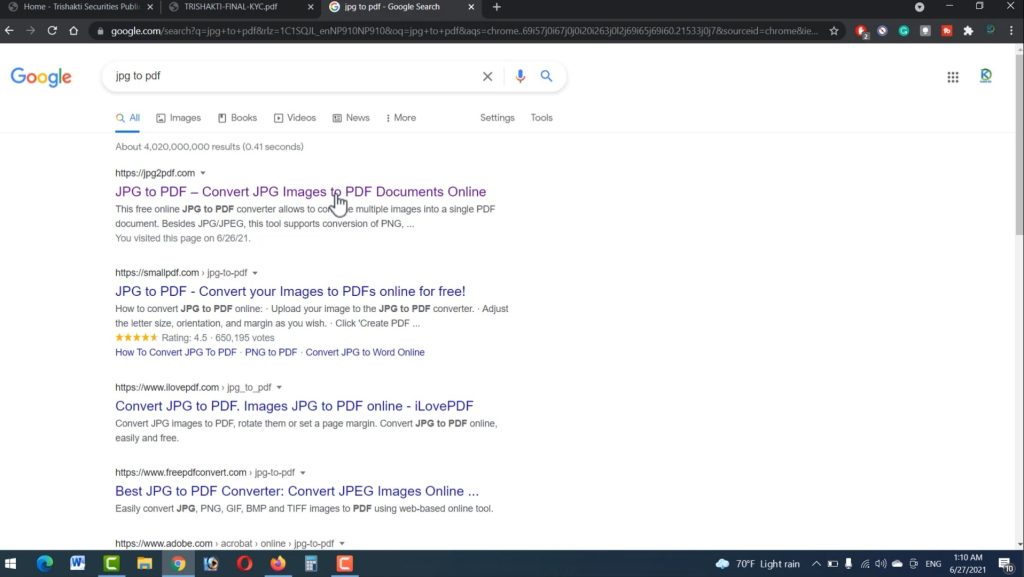Screen dimensions: 1024x577
Task: Open the Extensions puzzle piece menu
Action: click(x=968, y=31)
